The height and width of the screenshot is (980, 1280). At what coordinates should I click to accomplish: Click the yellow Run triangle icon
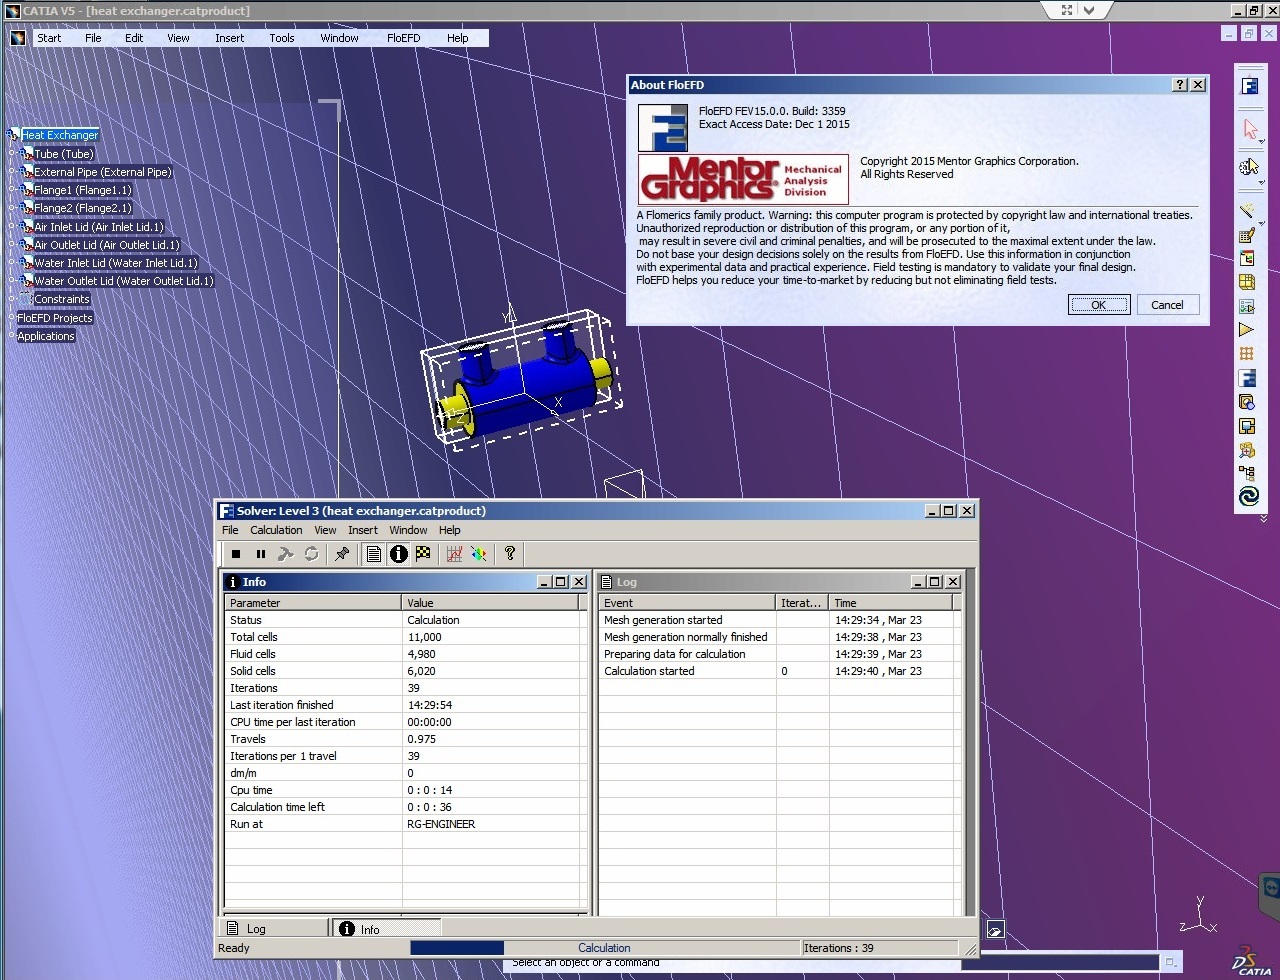point(1247,330)
